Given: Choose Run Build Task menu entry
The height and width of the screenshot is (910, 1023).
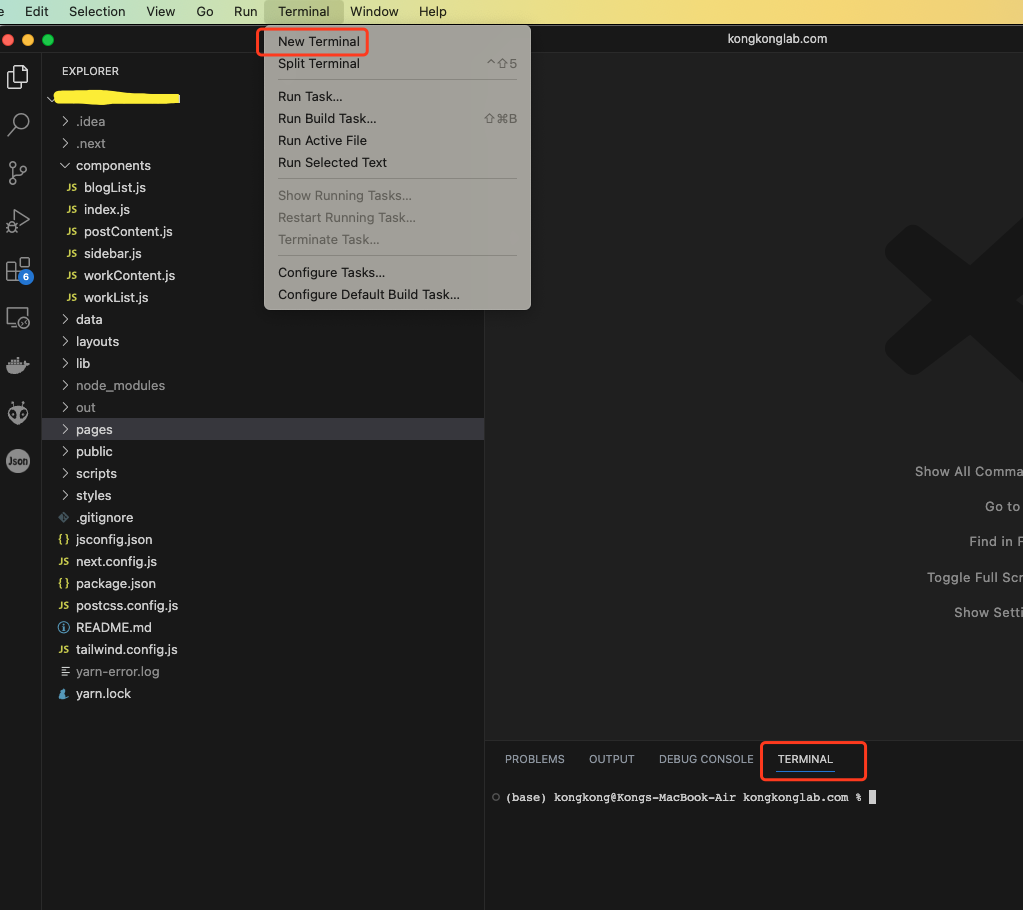Looking at the screenshot, I should tap(327, 119).
